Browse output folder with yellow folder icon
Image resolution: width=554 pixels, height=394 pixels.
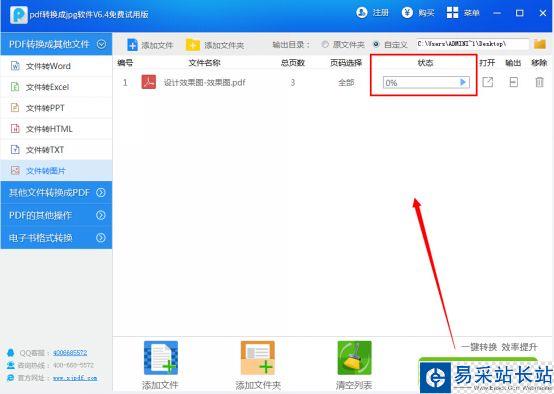540,44
